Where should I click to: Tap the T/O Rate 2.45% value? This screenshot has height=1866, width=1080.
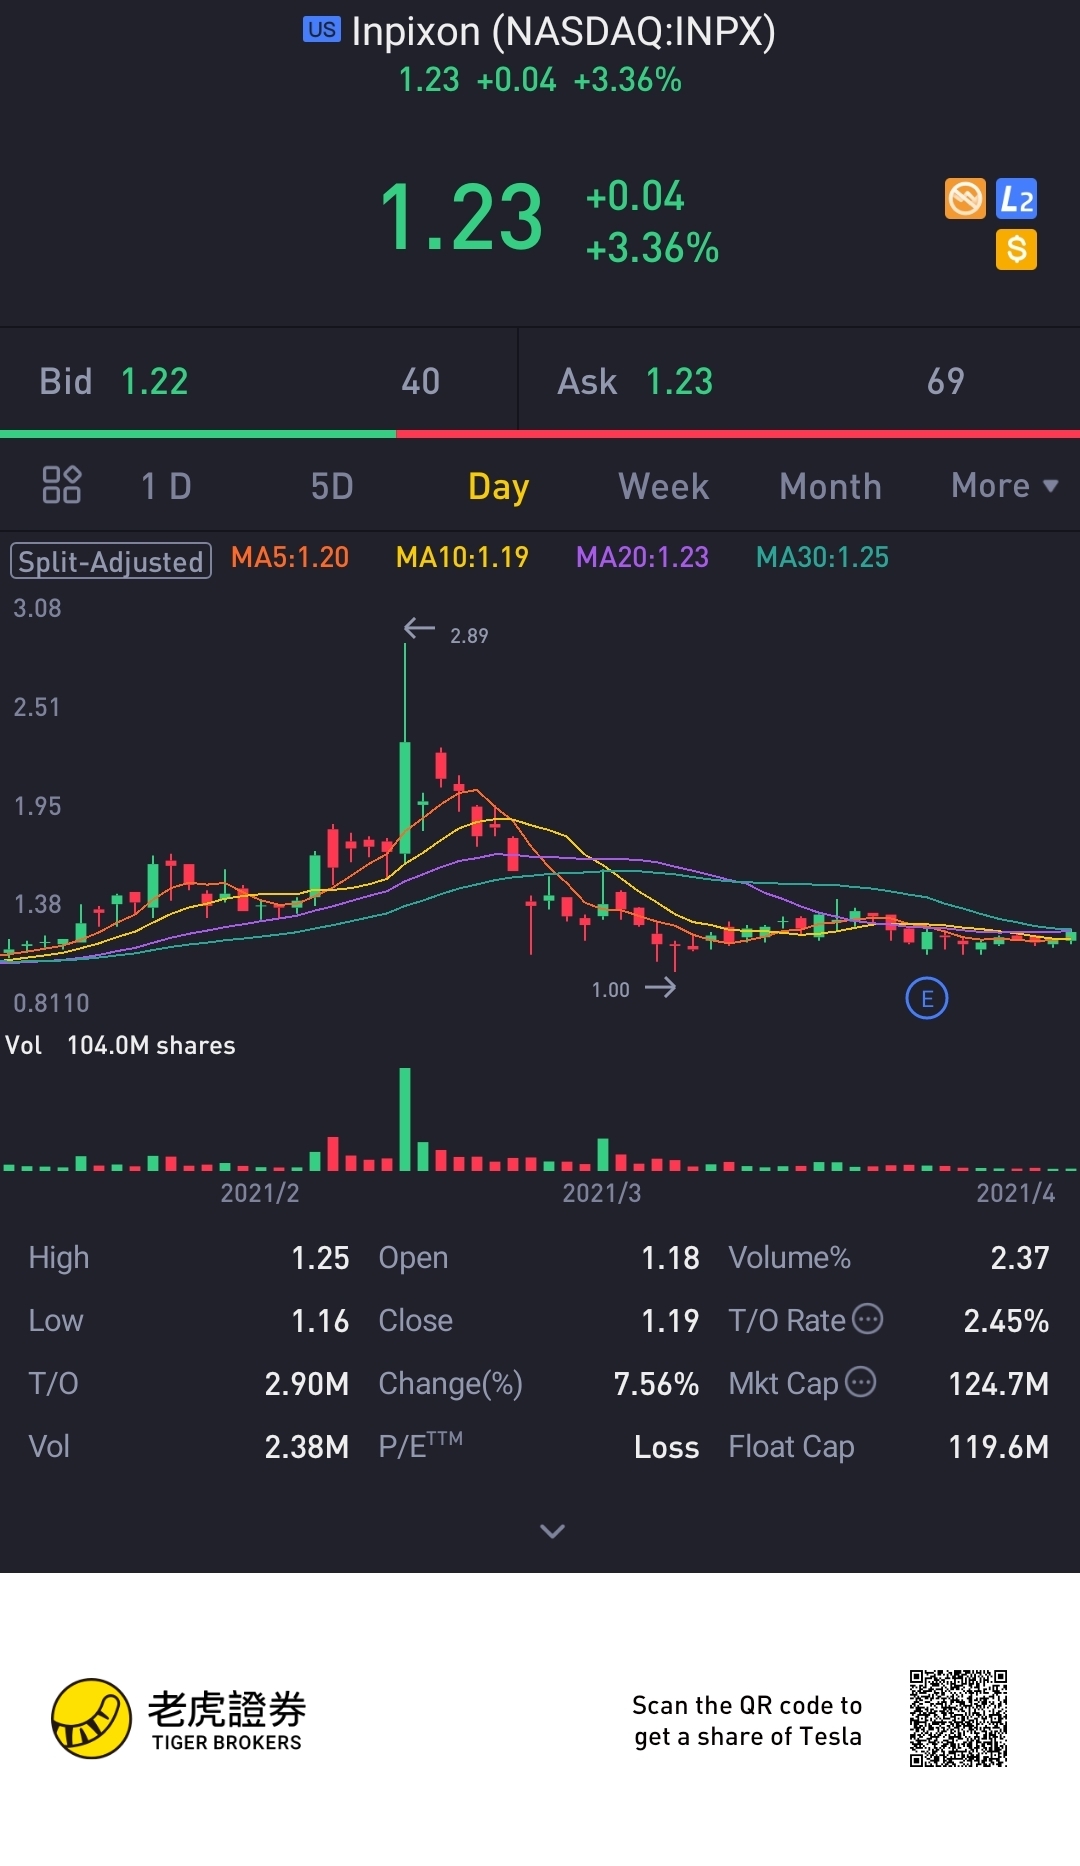tap(1006, 1320)
